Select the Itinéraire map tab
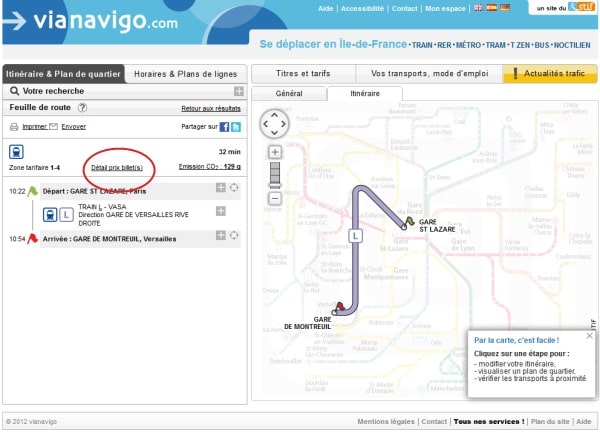 (x=365, y=94)
